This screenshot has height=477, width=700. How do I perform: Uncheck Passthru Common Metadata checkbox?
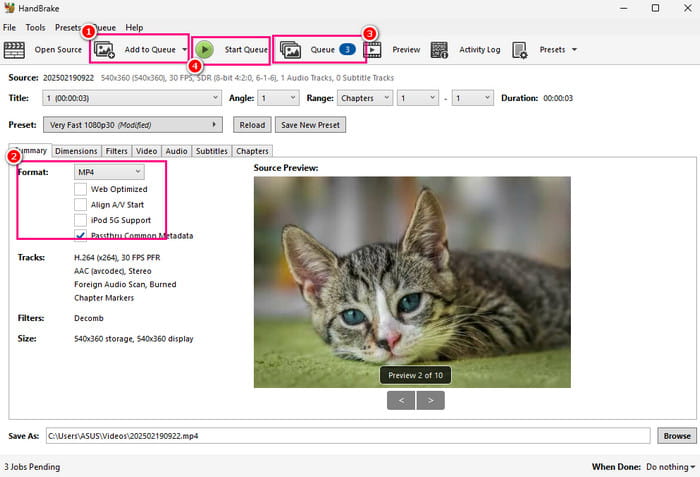click(80, 235)
